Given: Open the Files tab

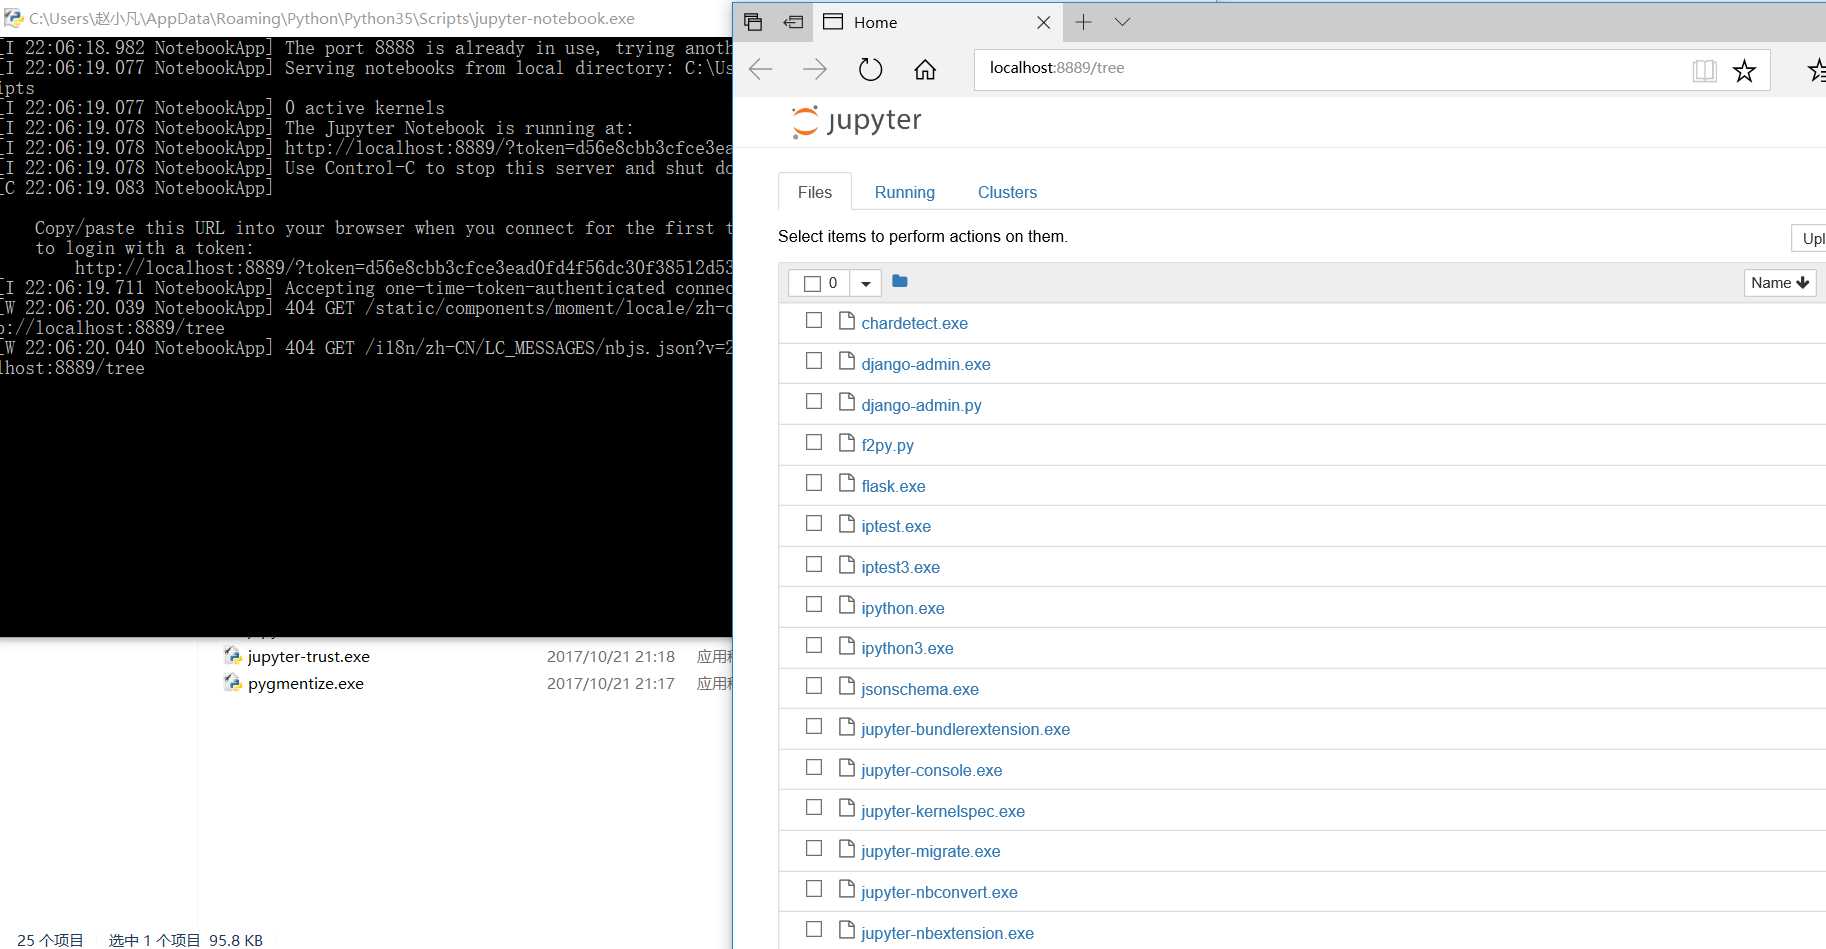Looking at the screenshot, I should click(815, 192).
